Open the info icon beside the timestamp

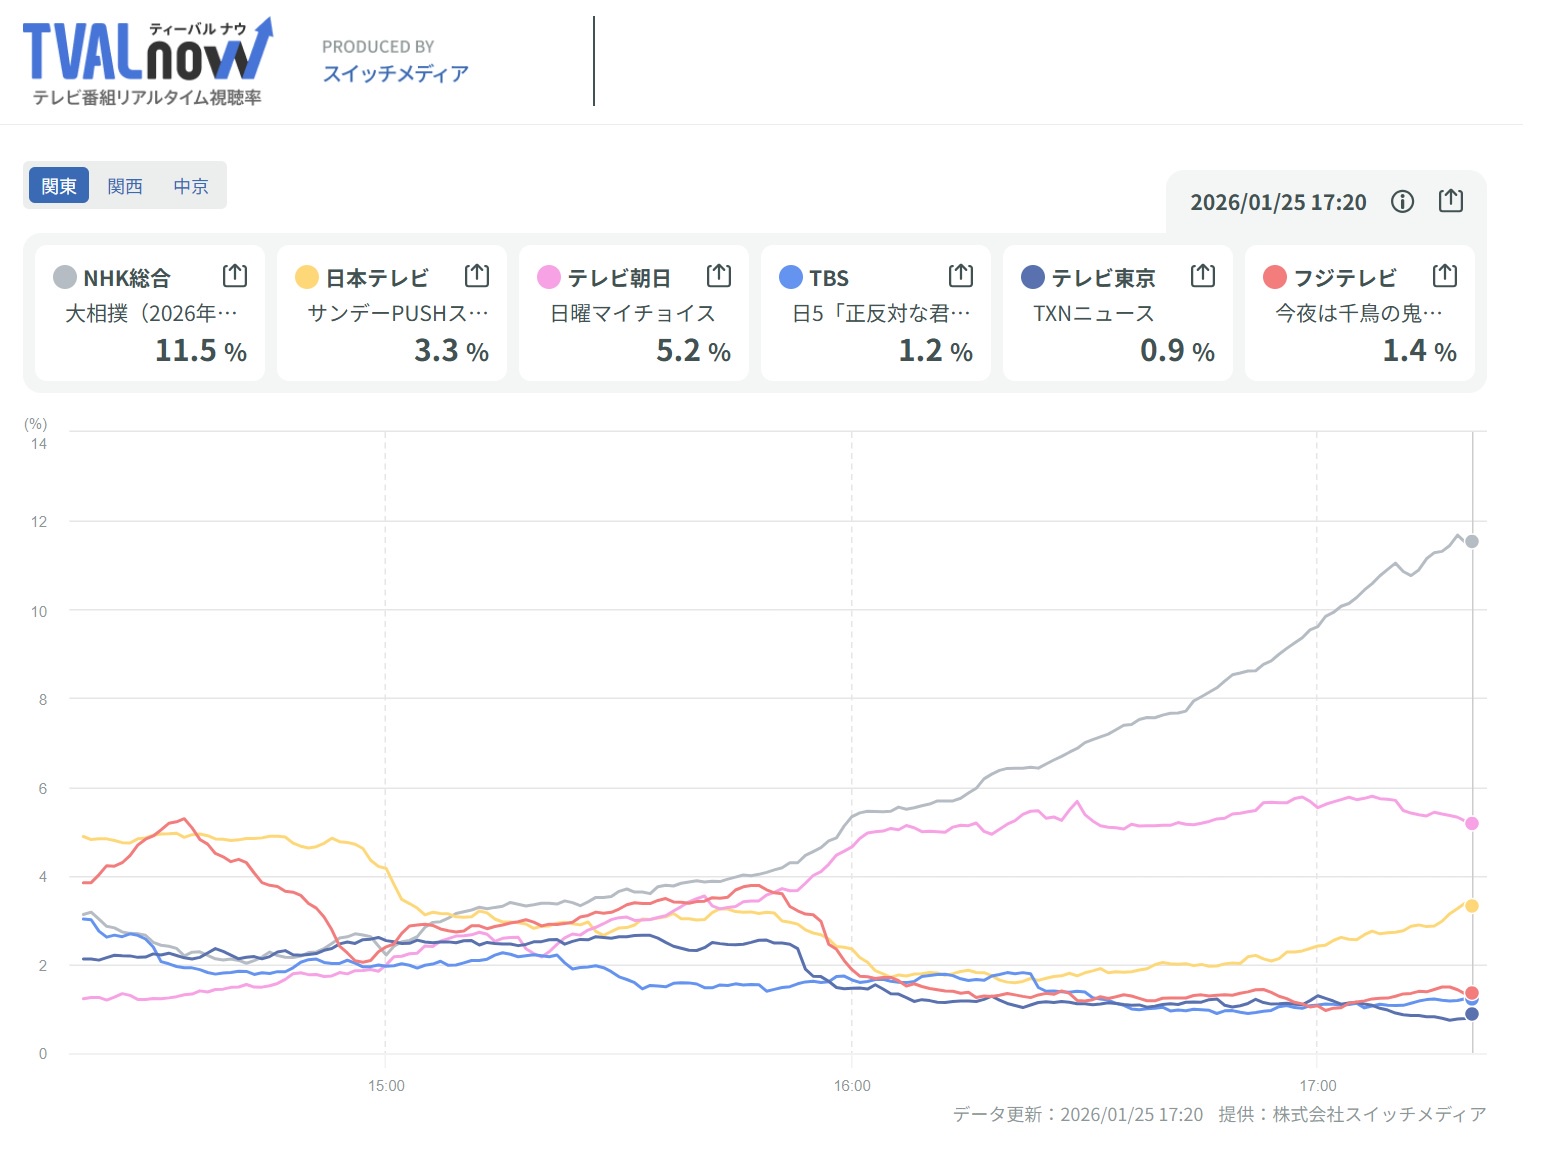click(1403, 202)
